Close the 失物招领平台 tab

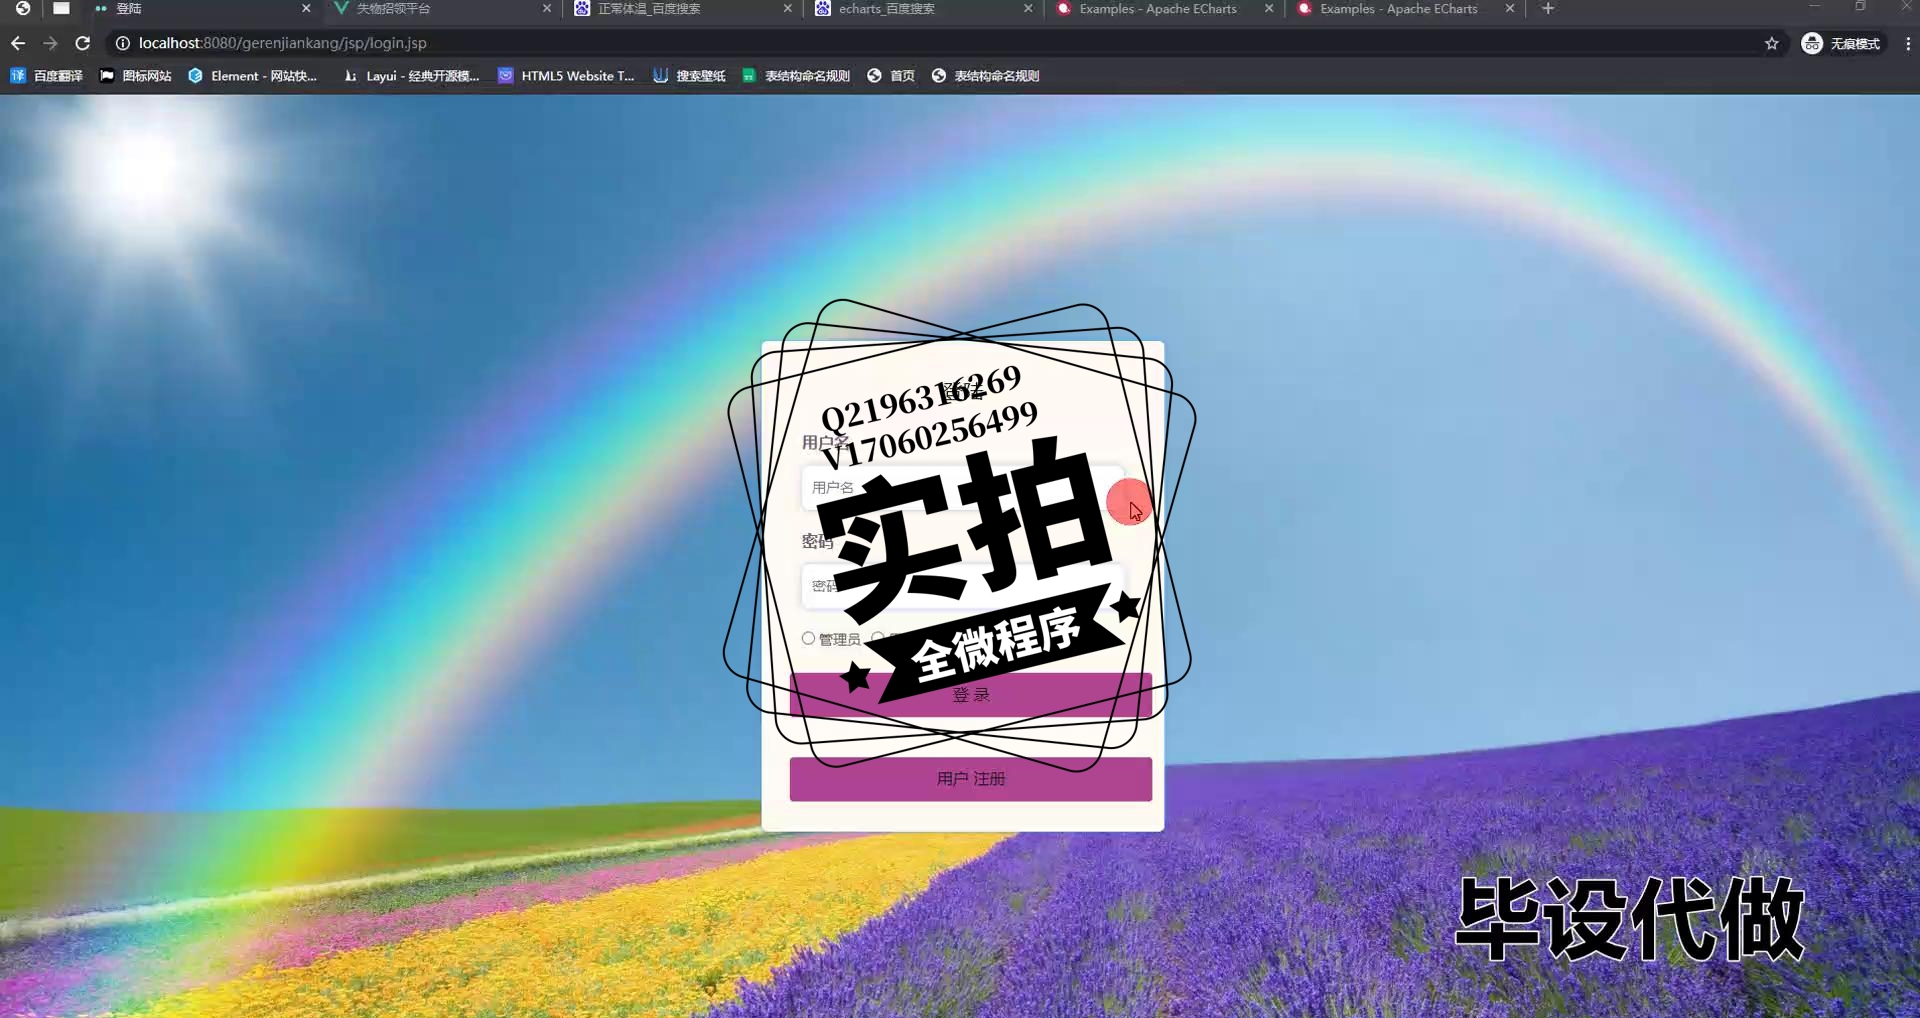[547, 9]
